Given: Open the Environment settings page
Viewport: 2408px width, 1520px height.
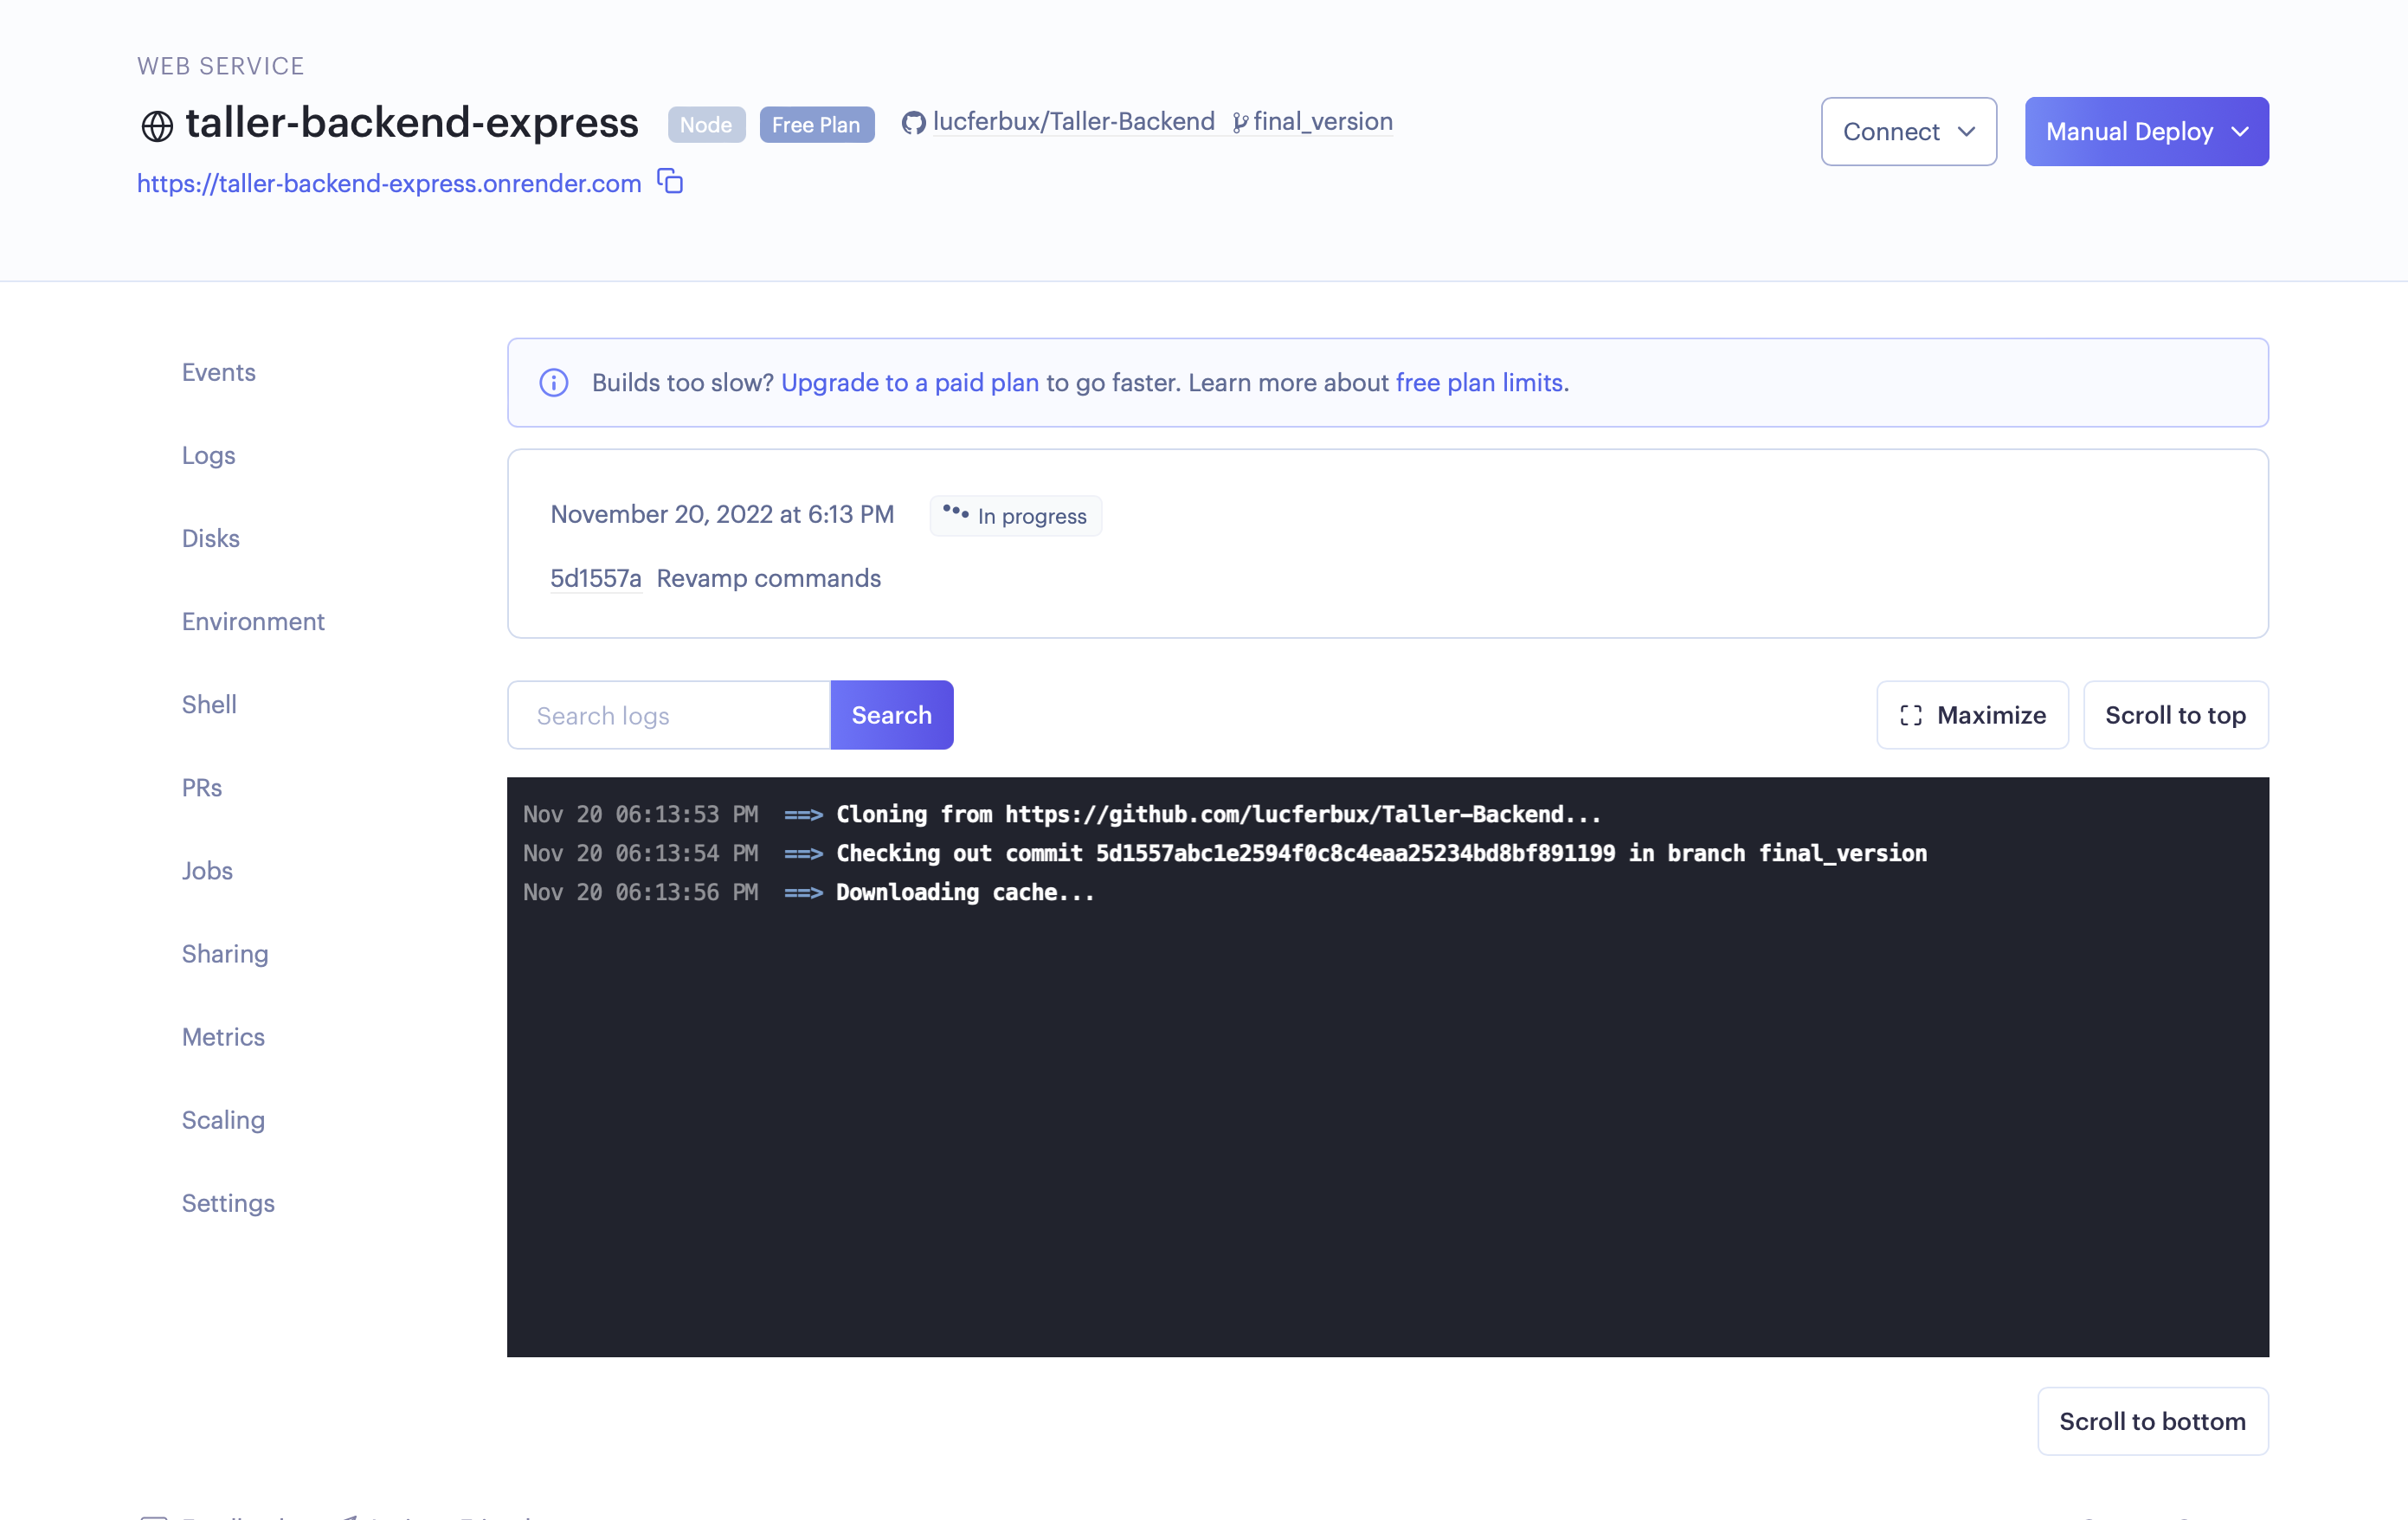Looking at the screenshot, I should (253, 621).
